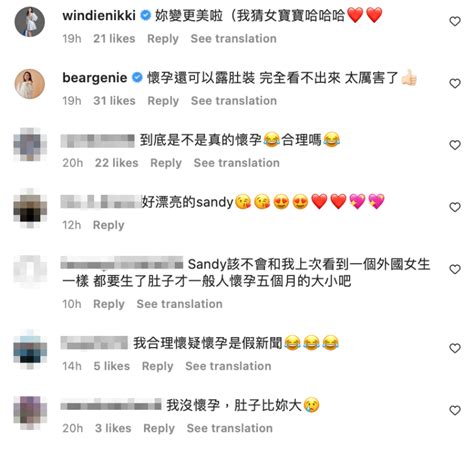This screenshot has width=474, height=449.
Task: See translation of beargenie's comment
Action: 234,101
